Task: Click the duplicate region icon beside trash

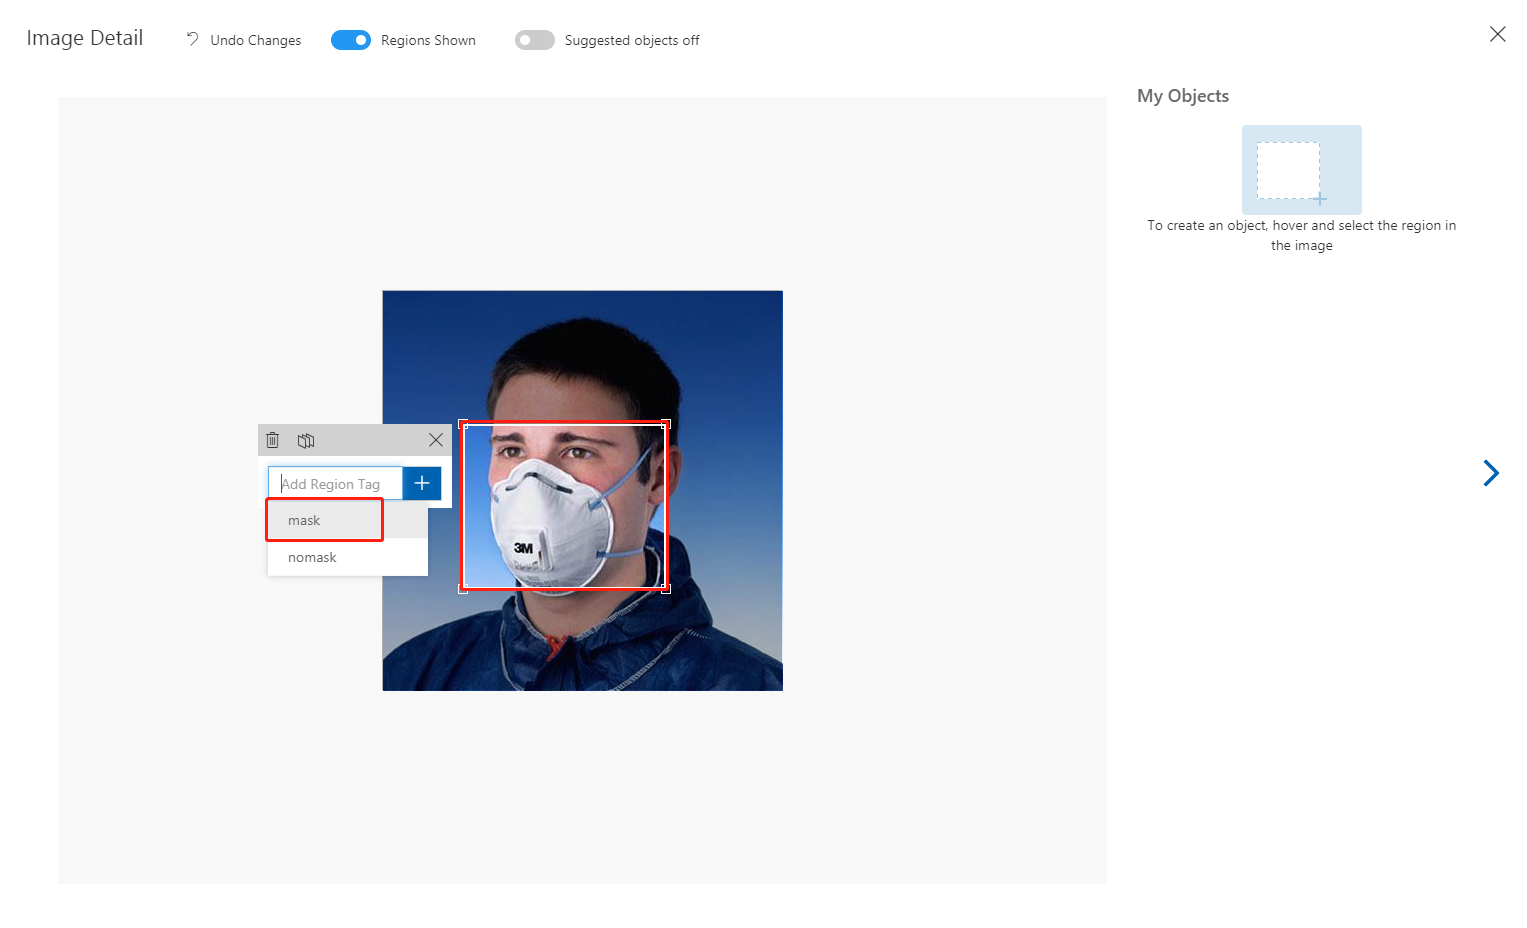Action: point(306,440)
